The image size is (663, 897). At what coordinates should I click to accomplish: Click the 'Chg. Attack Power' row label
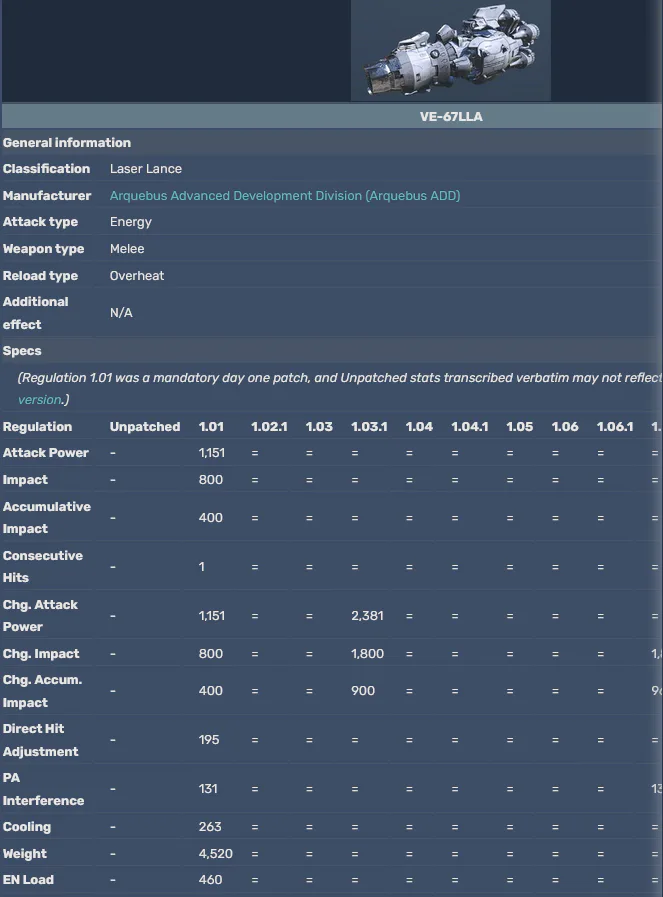point(40,616)
